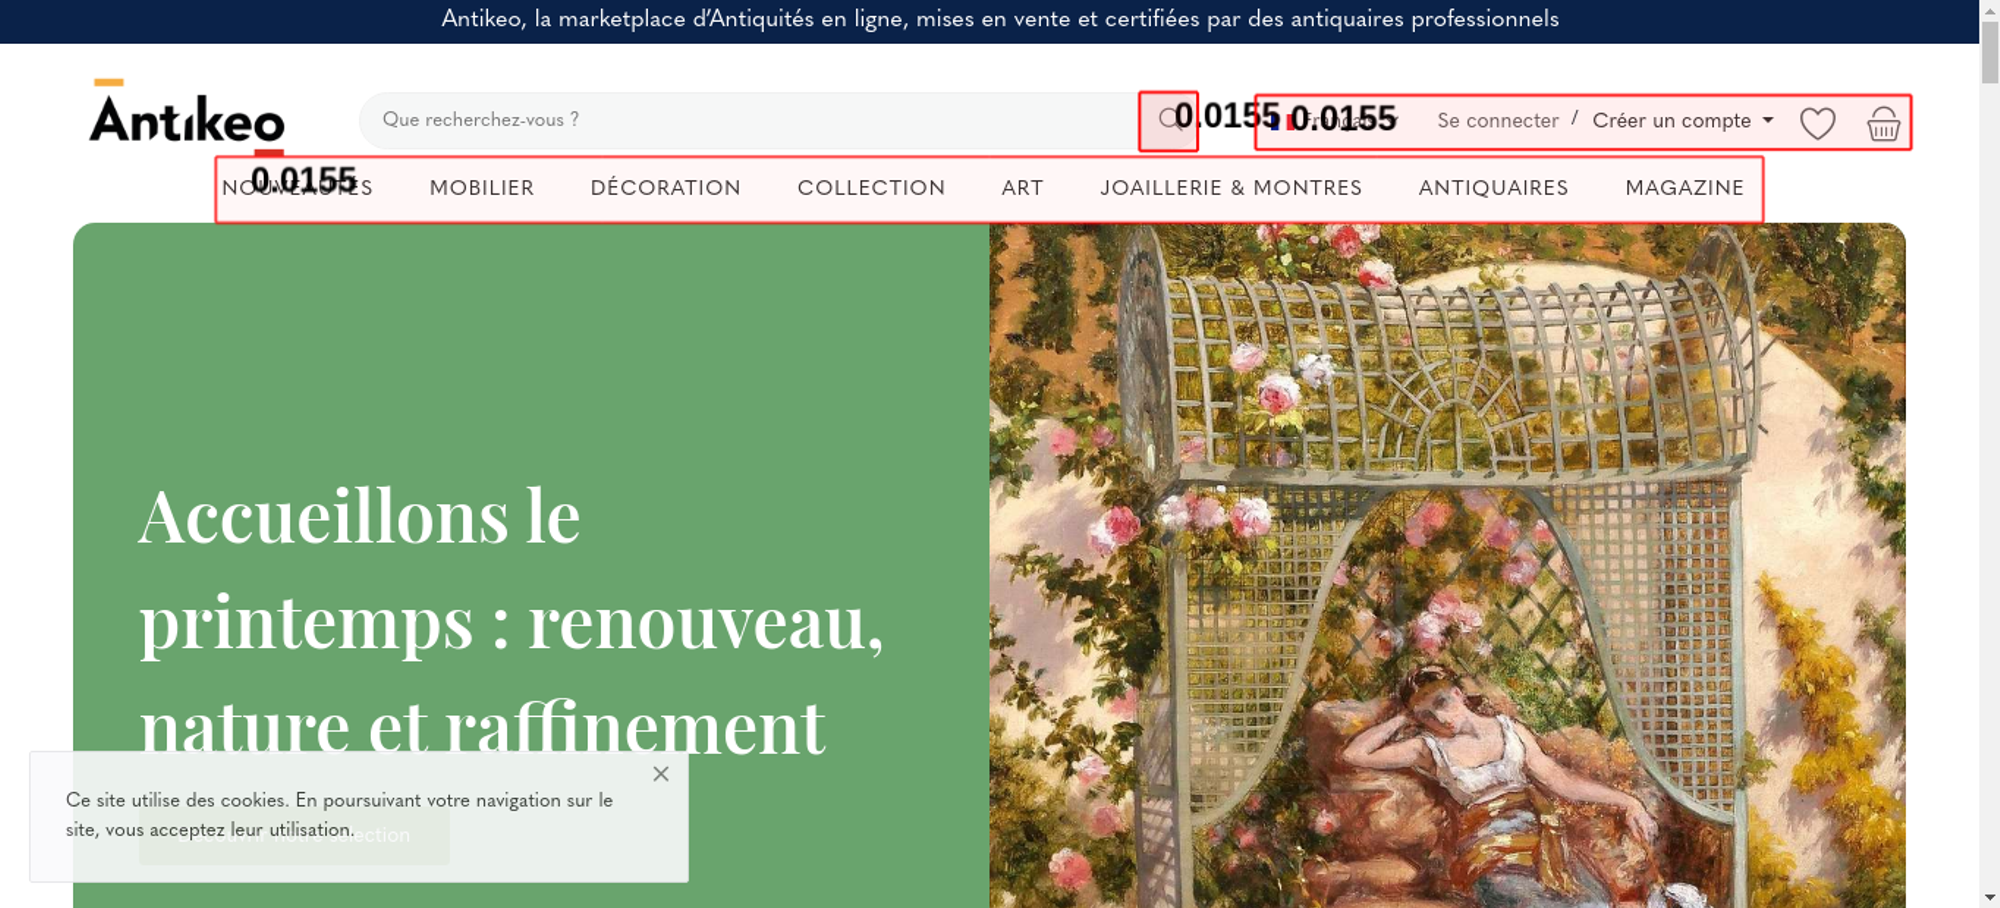
Task: Open the DÉCORATION menu
Action: point(666,188)
